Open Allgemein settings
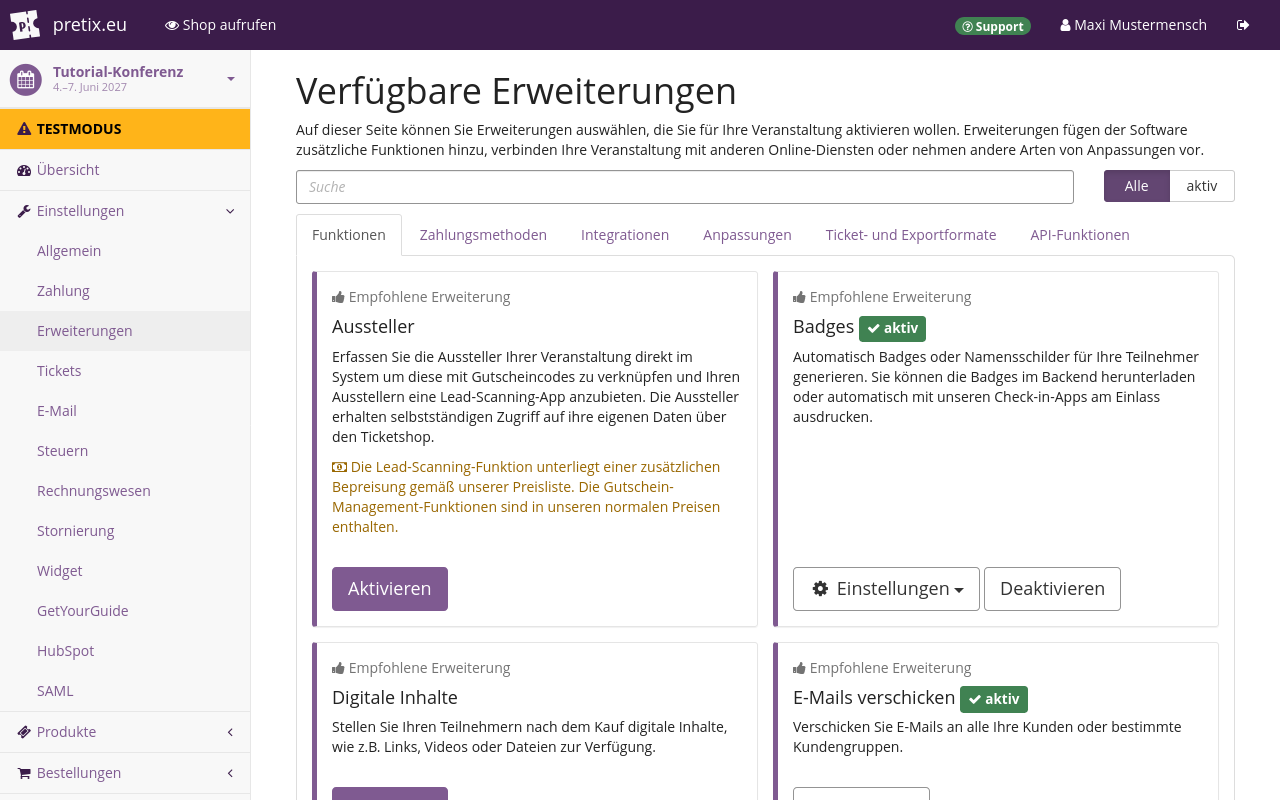This screenshot has width=1280, height=800. tap(125, 251)
